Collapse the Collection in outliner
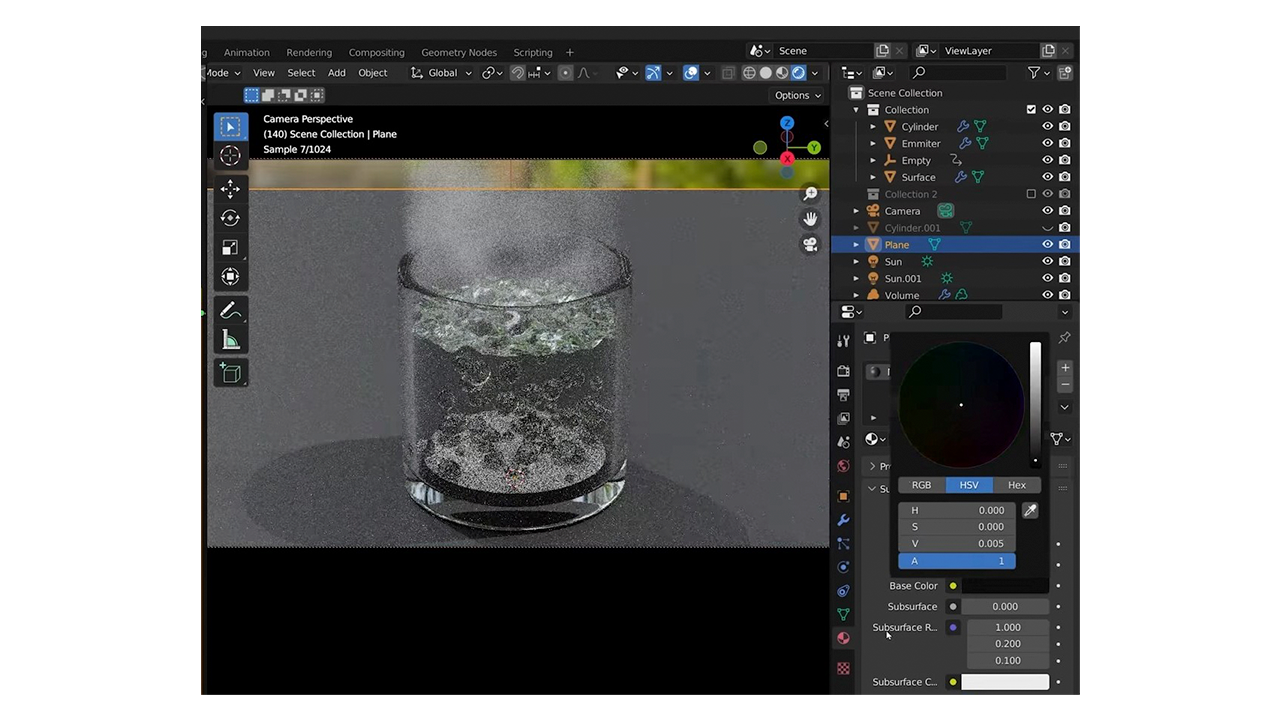Screen dimensions: 1280x720 pos(856,110)
